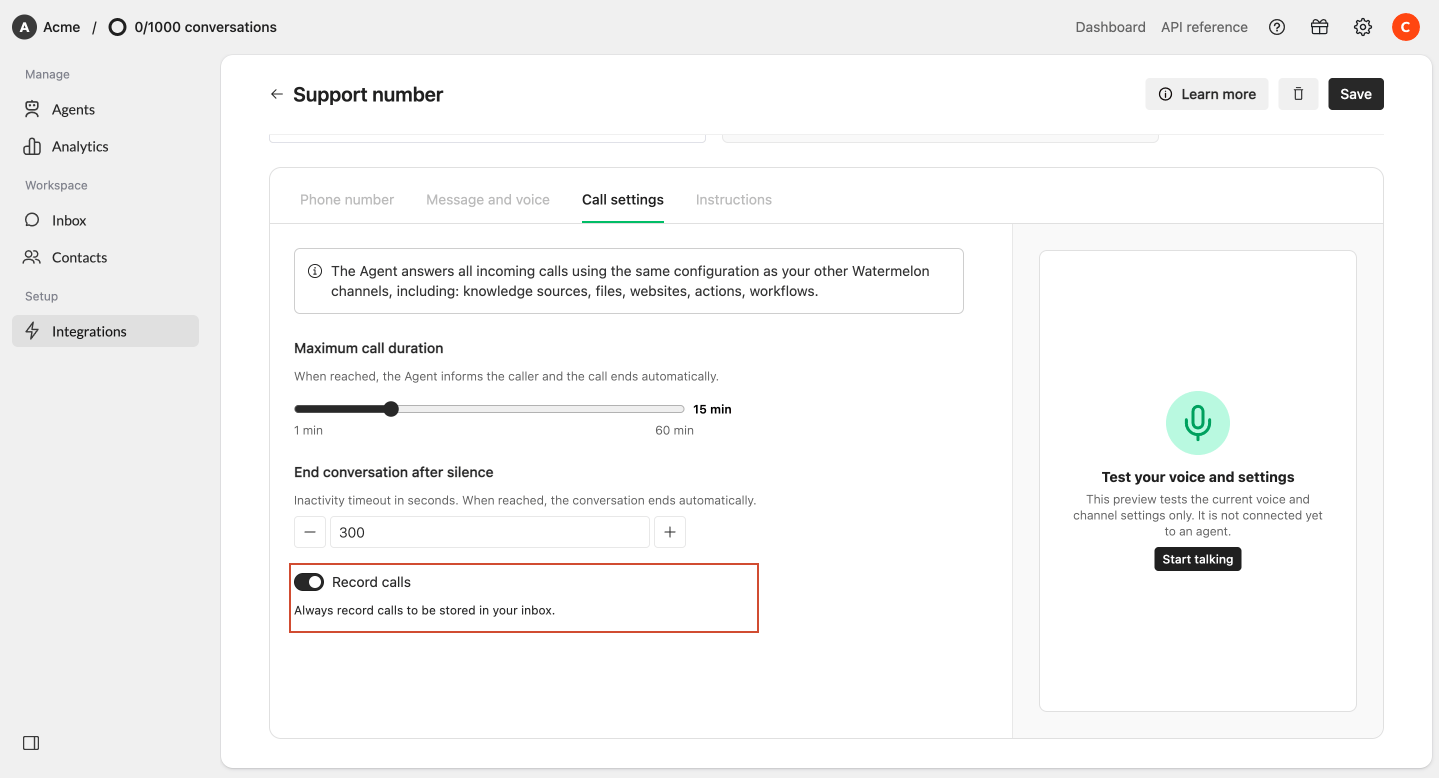Click the Learn more button
1439x778 pixels.
pyautogui.click(x=1207, y=94)
